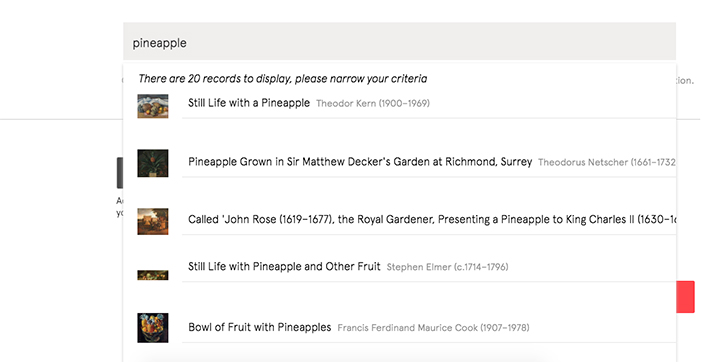The image size is (725, 362).
Task: Click the dark gray button behind the dropdown's left edge
Action: [x=120, y=172]
